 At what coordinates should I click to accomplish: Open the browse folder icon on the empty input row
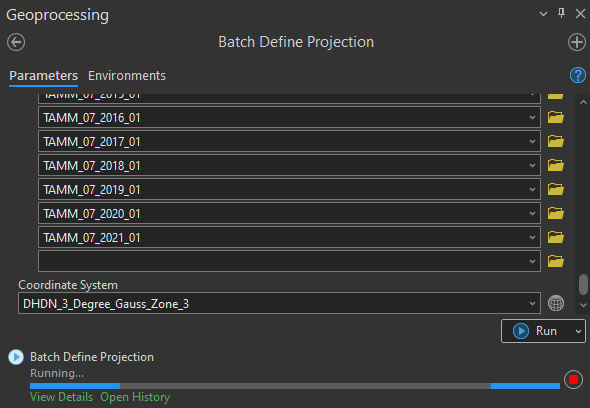point(556,261)
